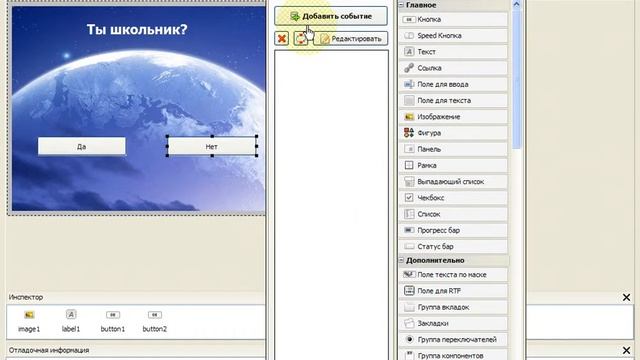Screen dimensions: 640x360
Task: Click the component palette scrollbar thumb
Action: 516,80
